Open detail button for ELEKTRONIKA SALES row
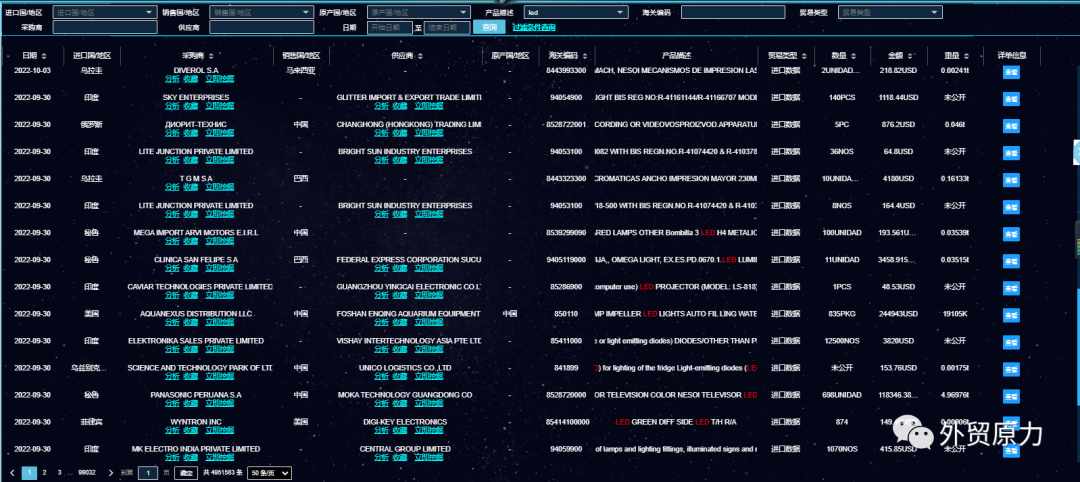The height and width of the screenshot is (482, 1080). (x=1011, y=343)
